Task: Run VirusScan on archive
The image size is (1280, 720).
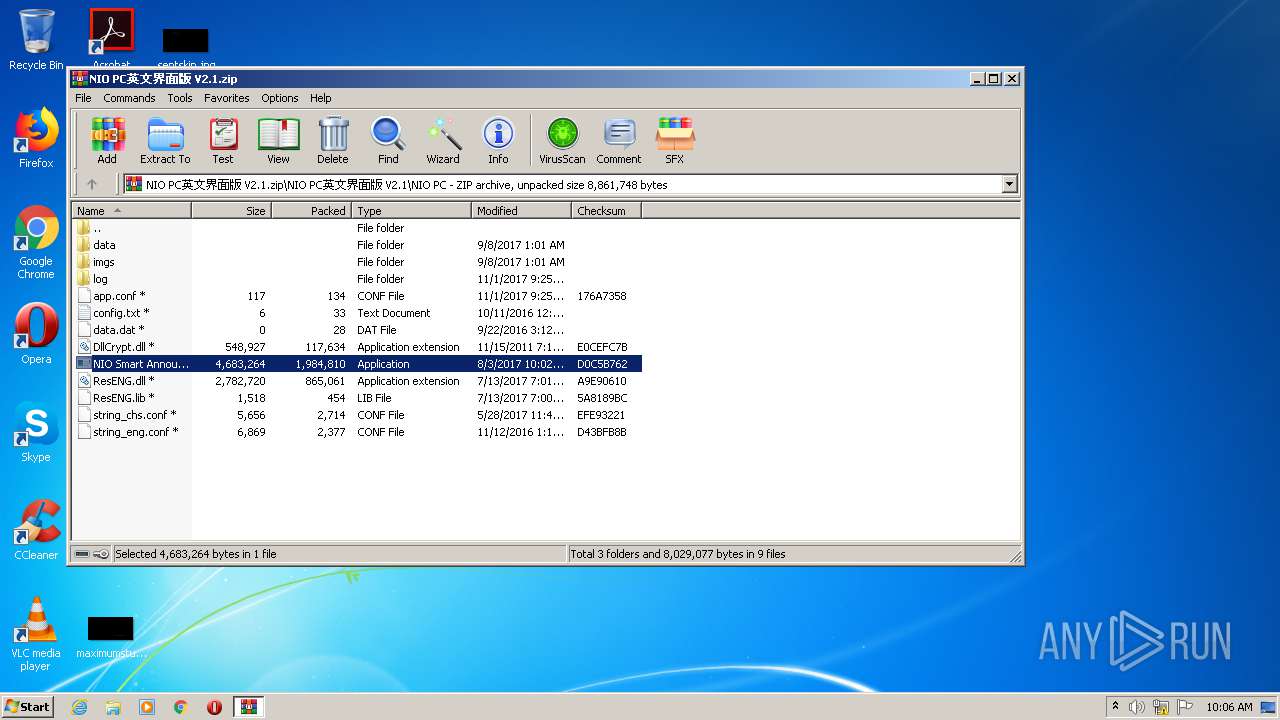Action: (562, 140)
